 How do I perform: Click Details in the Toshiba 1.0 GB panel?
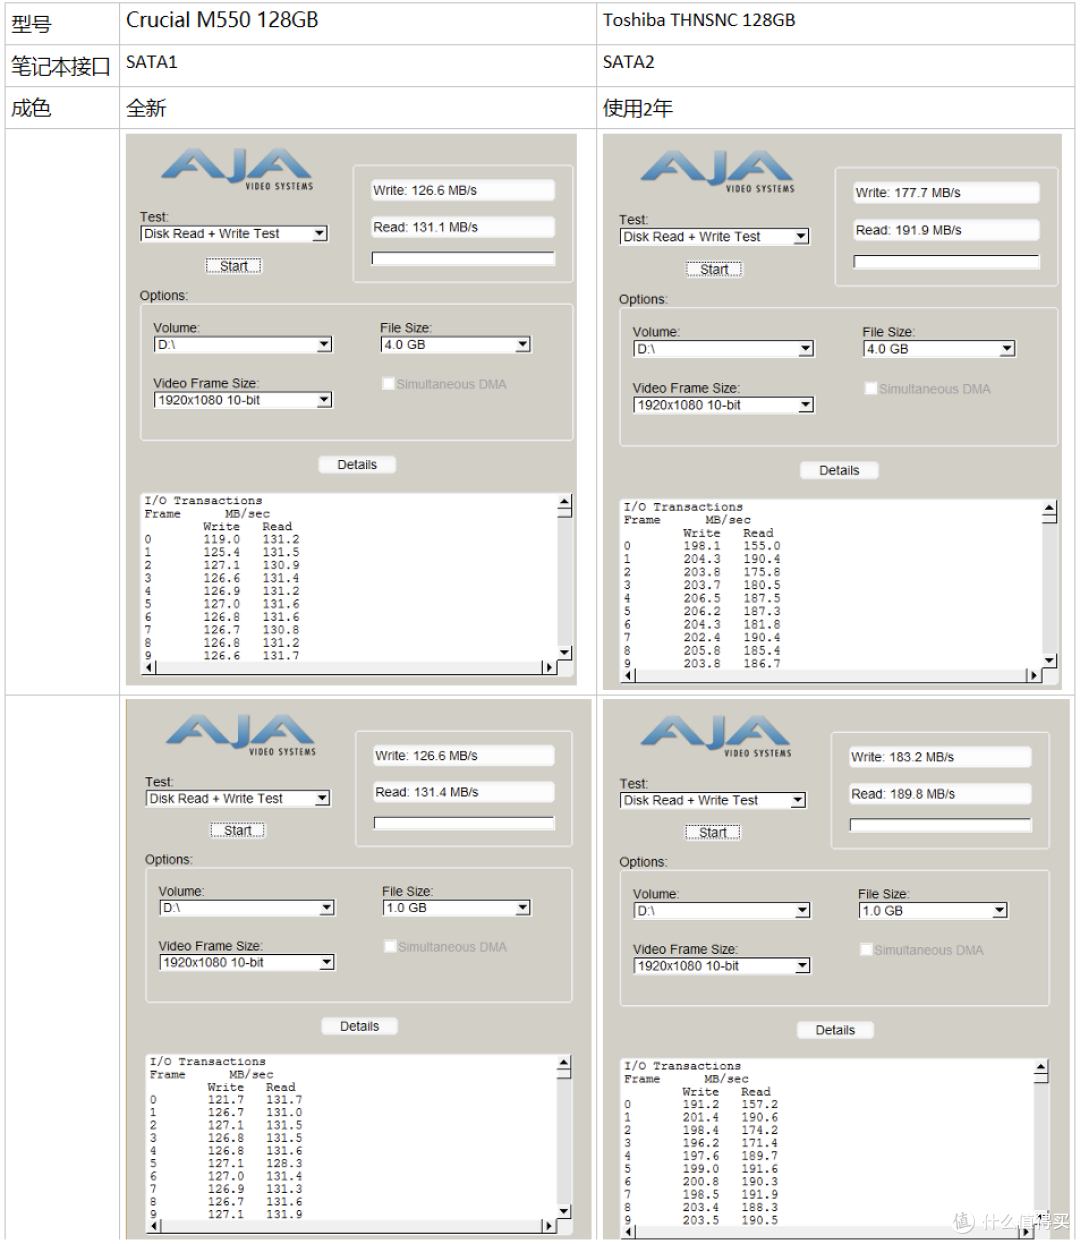click(x=835, y=1031)
